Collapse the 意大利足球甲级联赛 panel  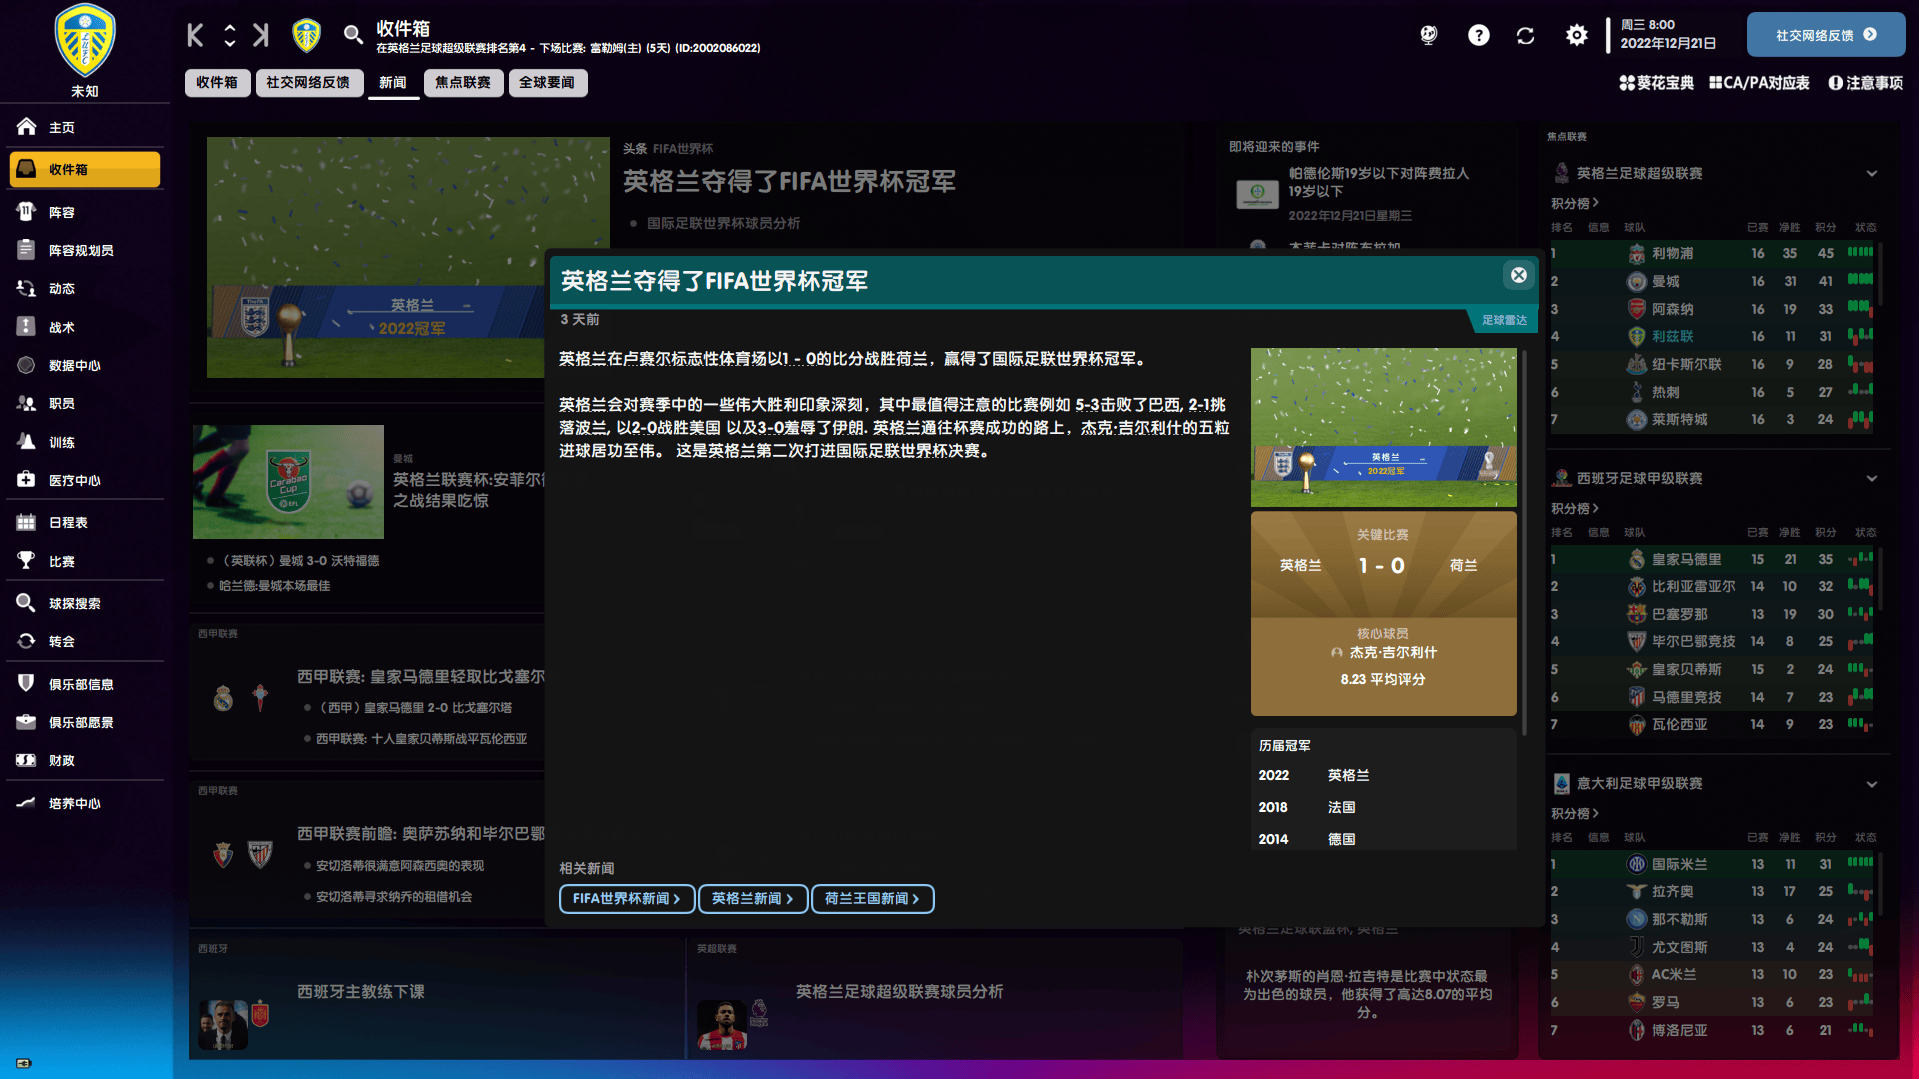click(1871, 783)
